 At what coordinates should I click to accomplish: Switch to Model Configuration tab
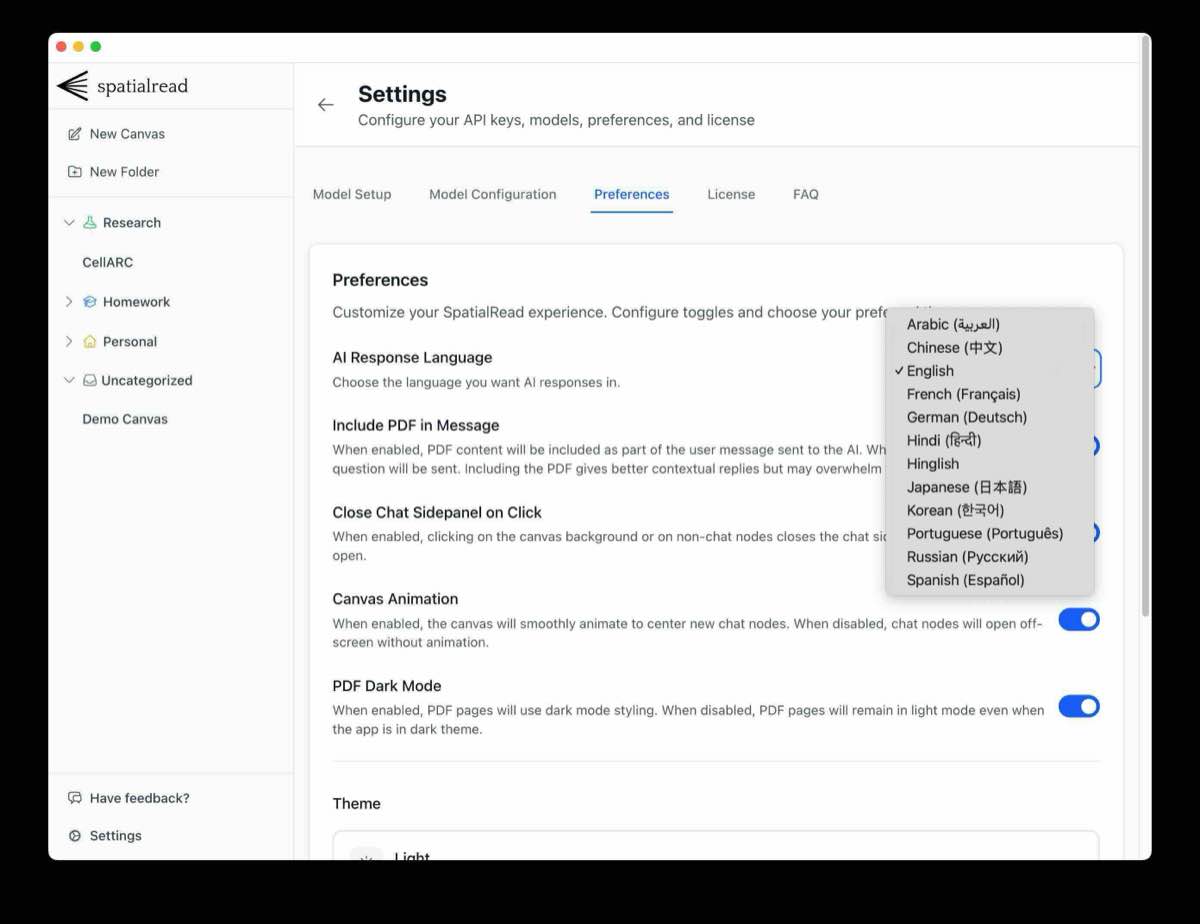493,195
